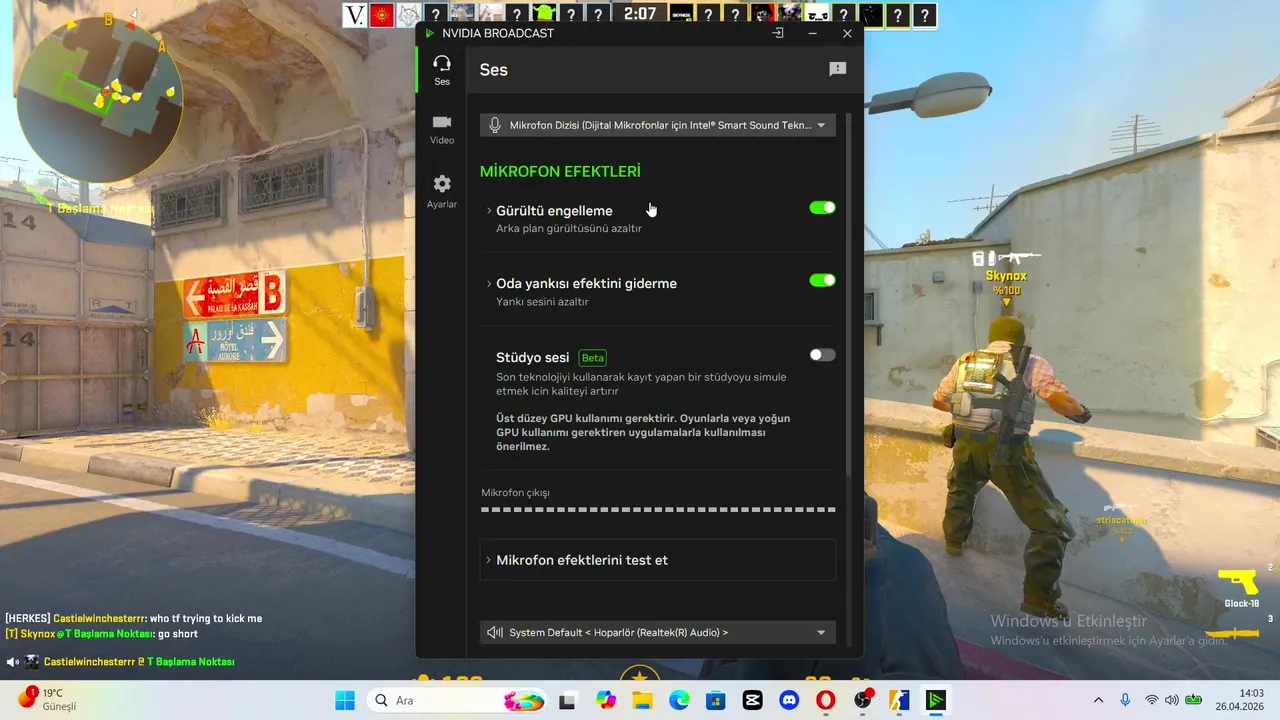1280x720 pixels.
Task: Switch to OBS Studio in the taskbar
Action: (863, 700)
